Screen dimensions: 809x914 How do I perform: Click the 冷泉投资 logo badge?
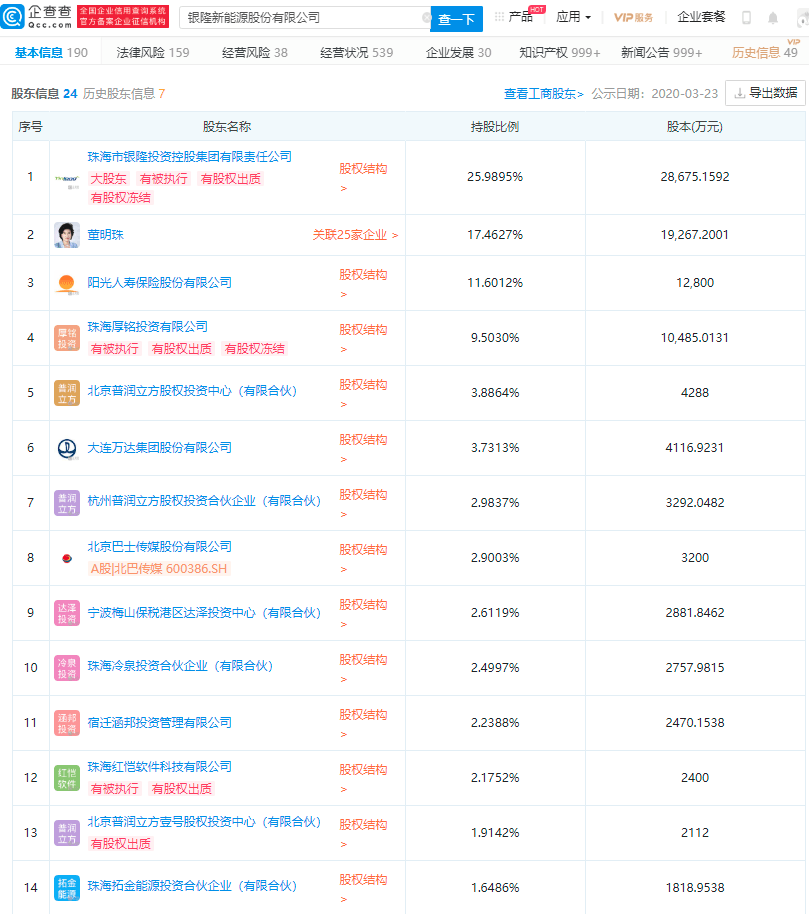(x=67, y=668)
